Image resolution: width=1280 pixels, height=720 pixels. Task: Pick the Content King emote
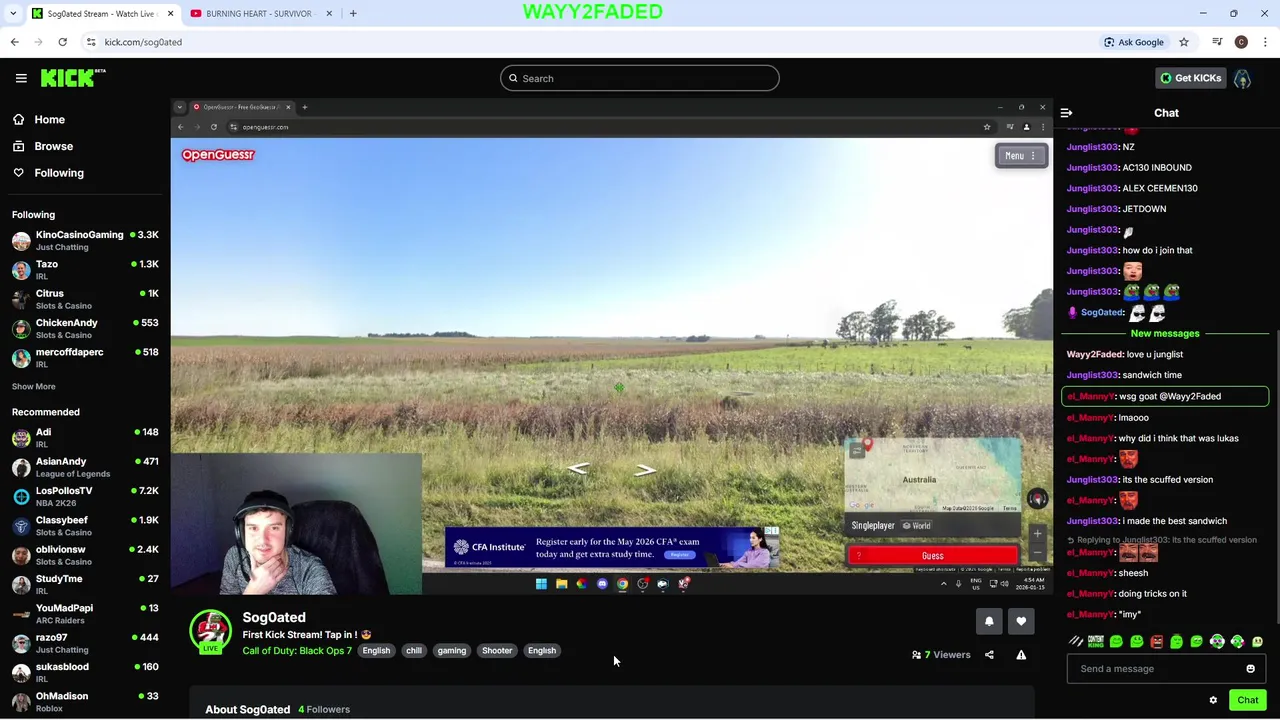click(1096, 642)
